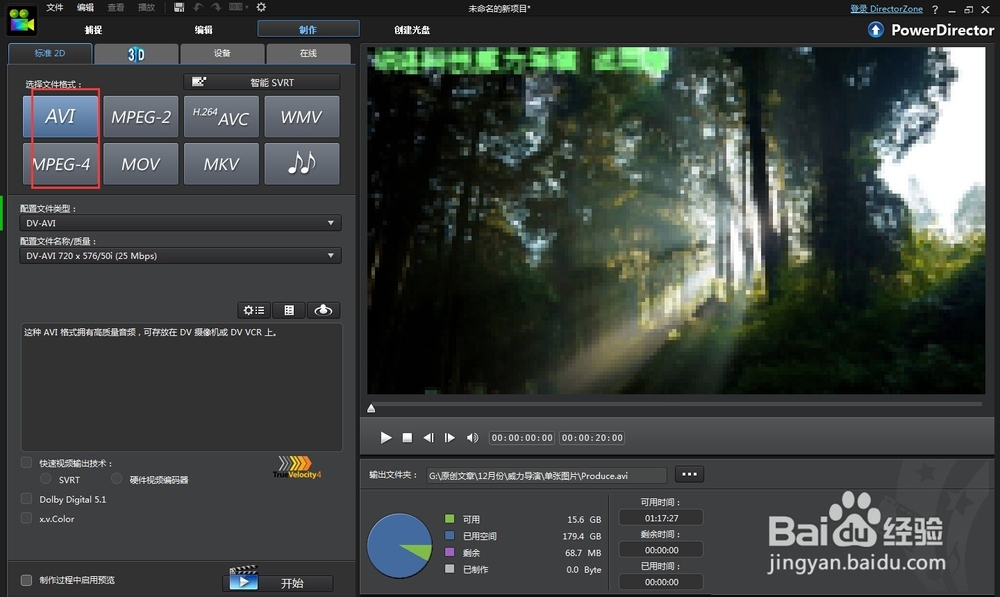This screenshot has width=1000, height=597.
Task: Choose MOV as output format
Action: point(140,164)
